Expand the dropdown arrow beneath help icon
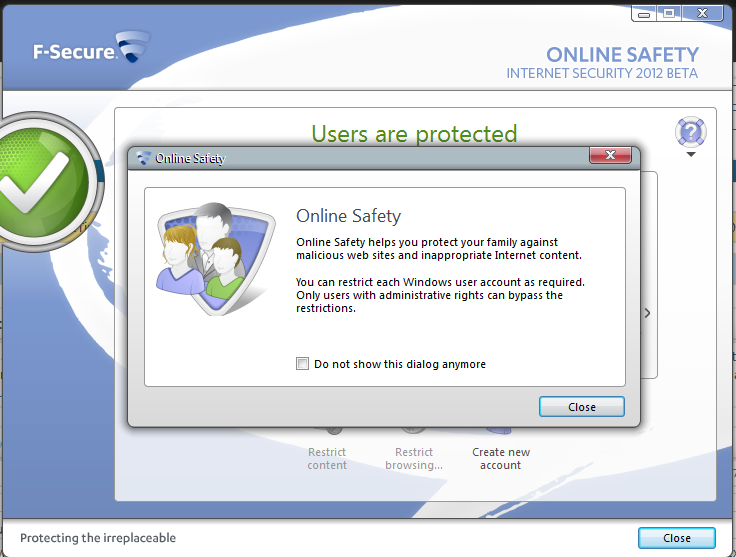Screen dimensions: 736x557 click(690, 154)
